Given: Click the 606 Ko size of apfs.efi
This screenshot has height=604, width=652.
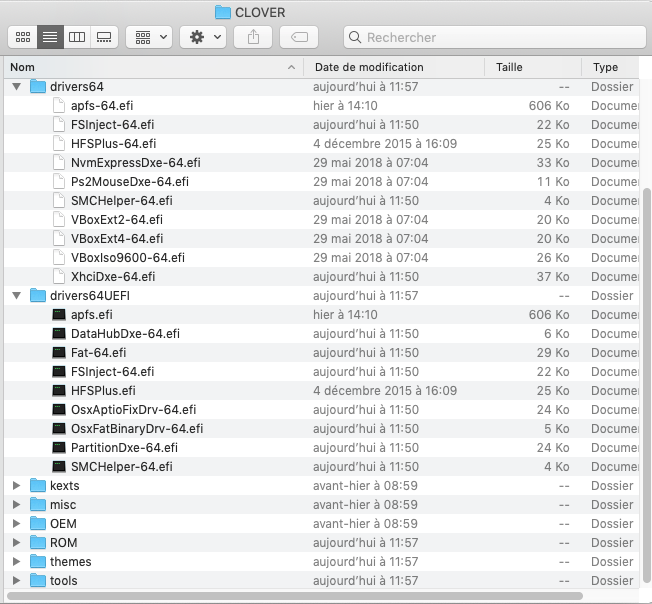Looking at the screenshot, I should 549,315.
